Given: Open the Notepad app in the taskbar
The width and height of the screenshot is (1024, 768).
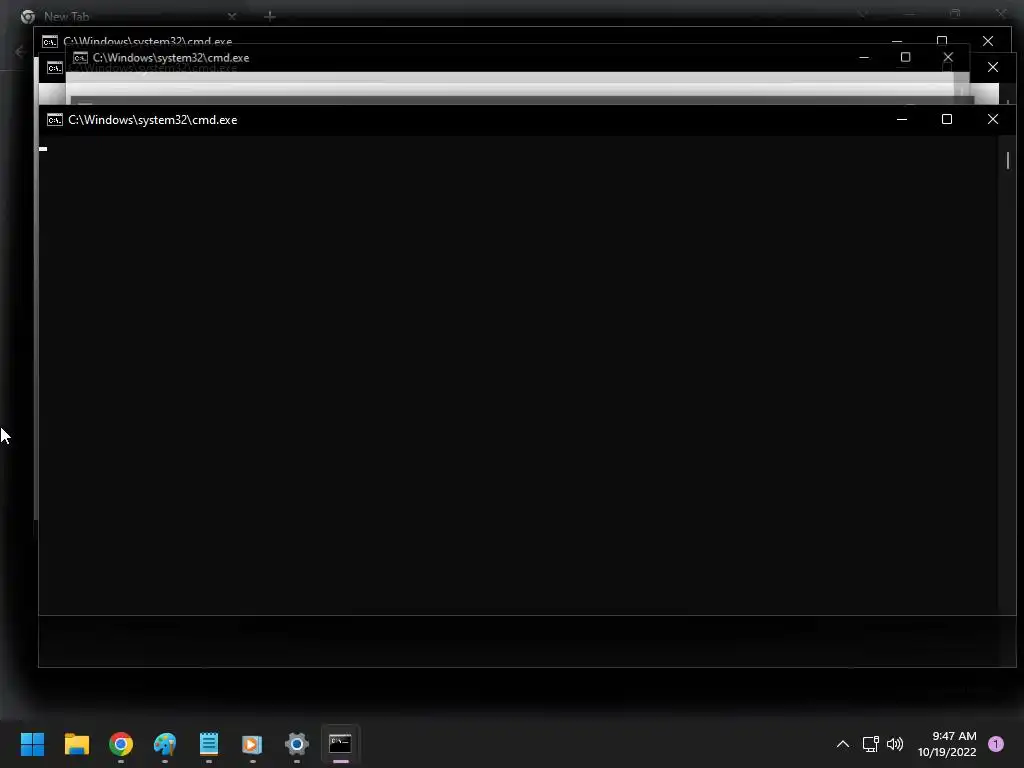Looking at the screenshot, I should click(209, 744).
